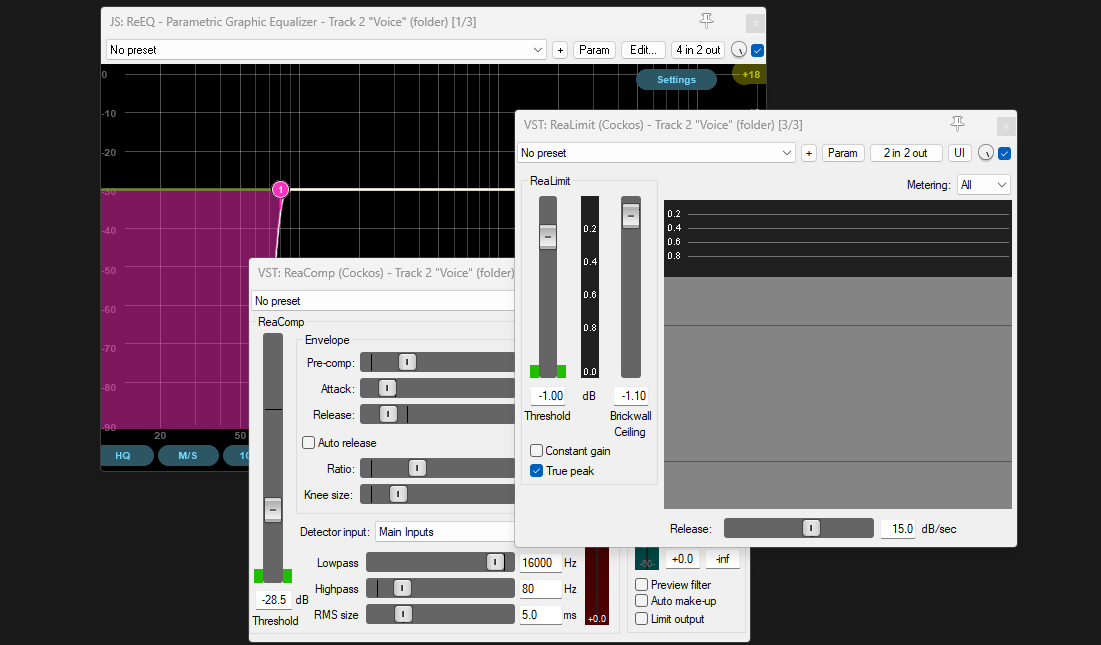Open ReEQ preset dropdown
This screenshot has height=645, width=1101.
click(x=327, y=50)
